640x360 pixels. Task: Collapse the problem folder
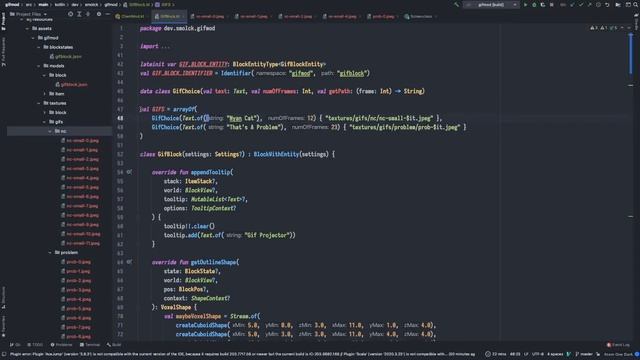pyautogui.click(x=50, y=253)
